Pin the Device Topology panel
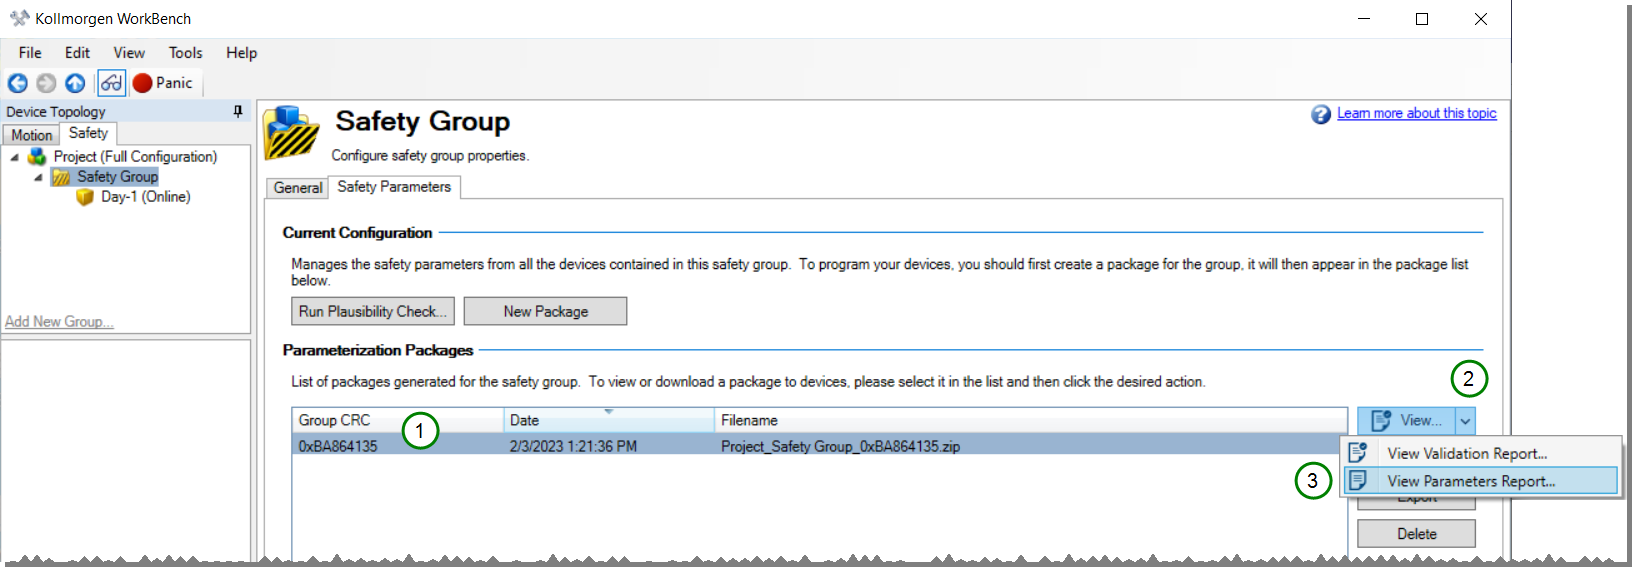This screenshot has width=1632, height=567. click(238, 111)
